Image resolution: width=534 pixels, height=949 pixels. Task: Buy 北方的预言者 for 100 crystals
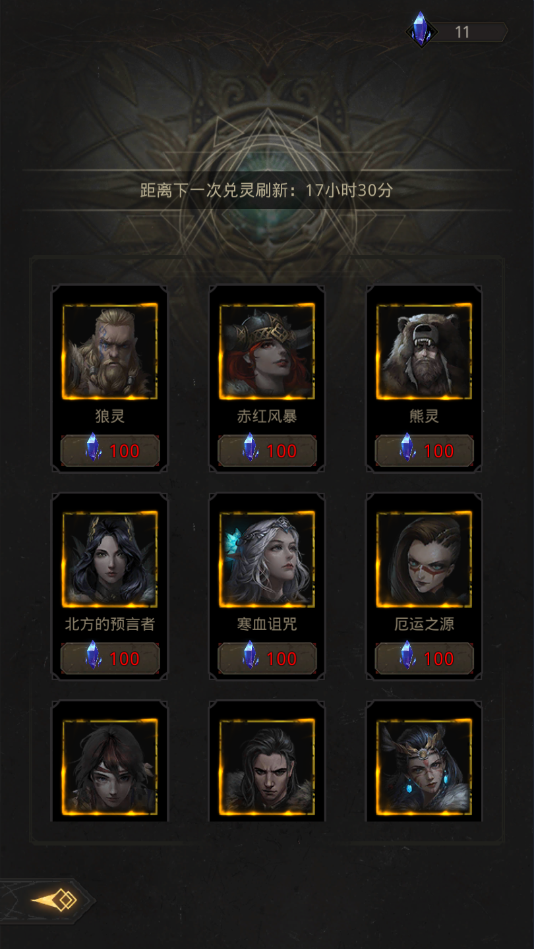[110, 658]
